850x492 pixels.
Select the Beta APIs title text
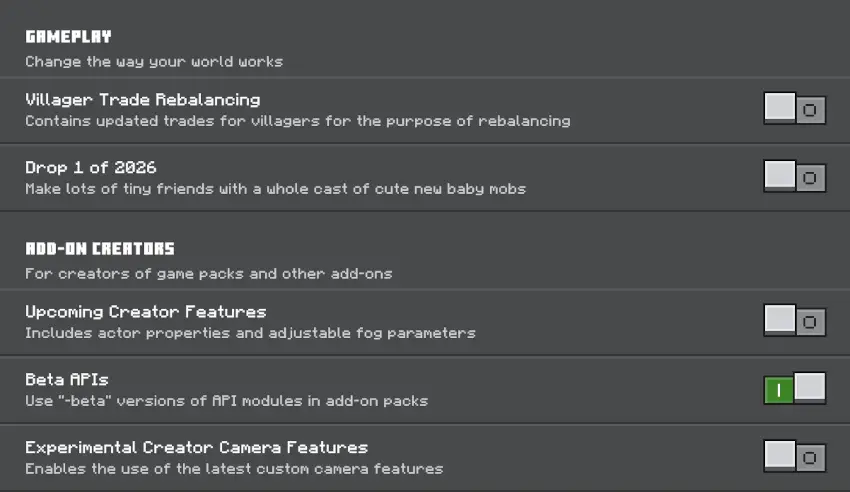[x=66, y=379]
